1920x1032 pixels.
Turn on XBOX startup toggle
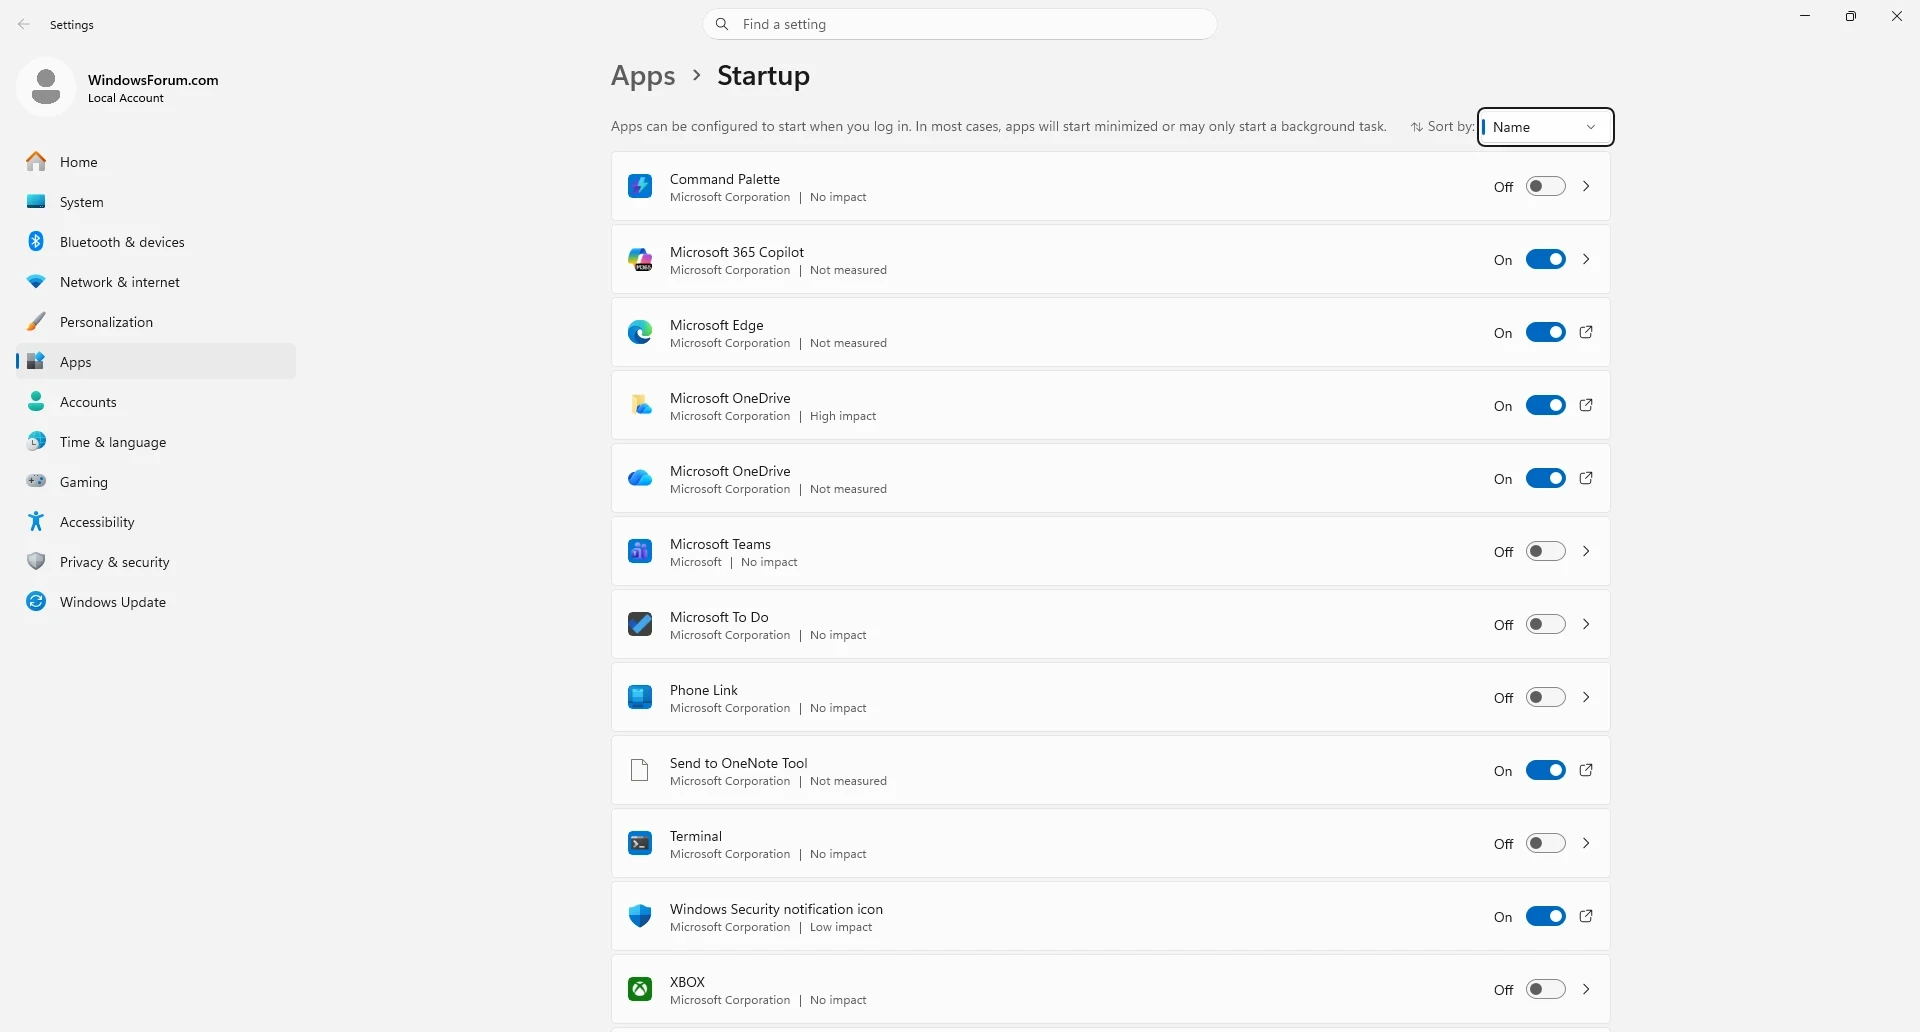[1546, 990]
